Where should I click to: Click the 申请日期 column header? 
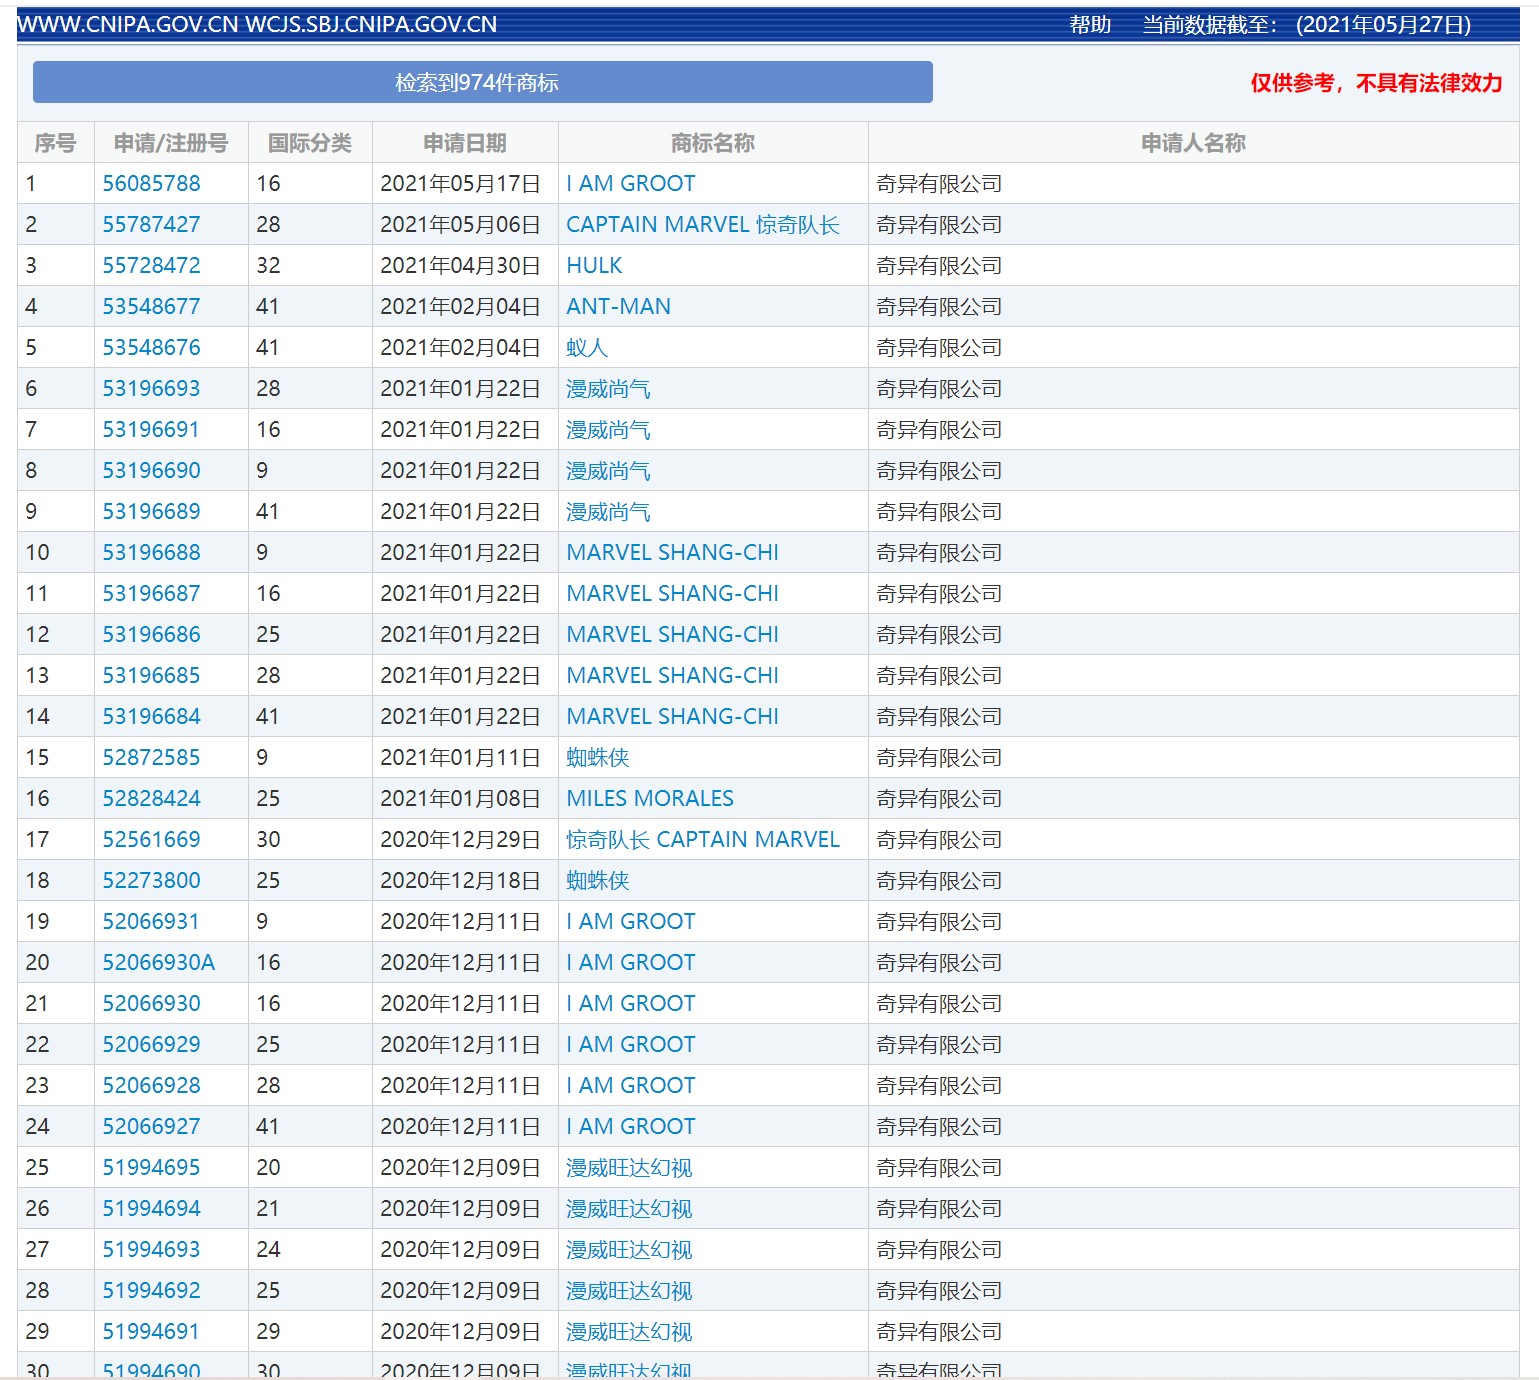coord(464,143)
